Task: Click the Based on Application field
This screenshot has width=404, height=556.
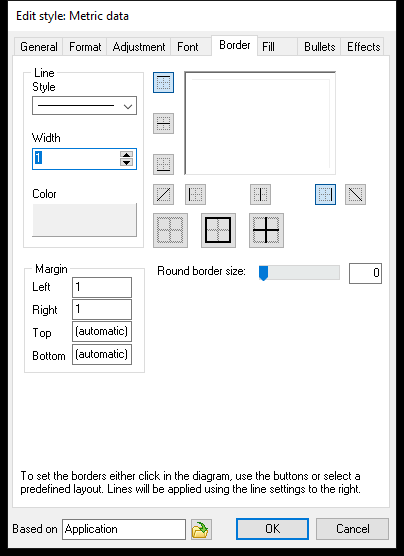Action: [124, 529]
